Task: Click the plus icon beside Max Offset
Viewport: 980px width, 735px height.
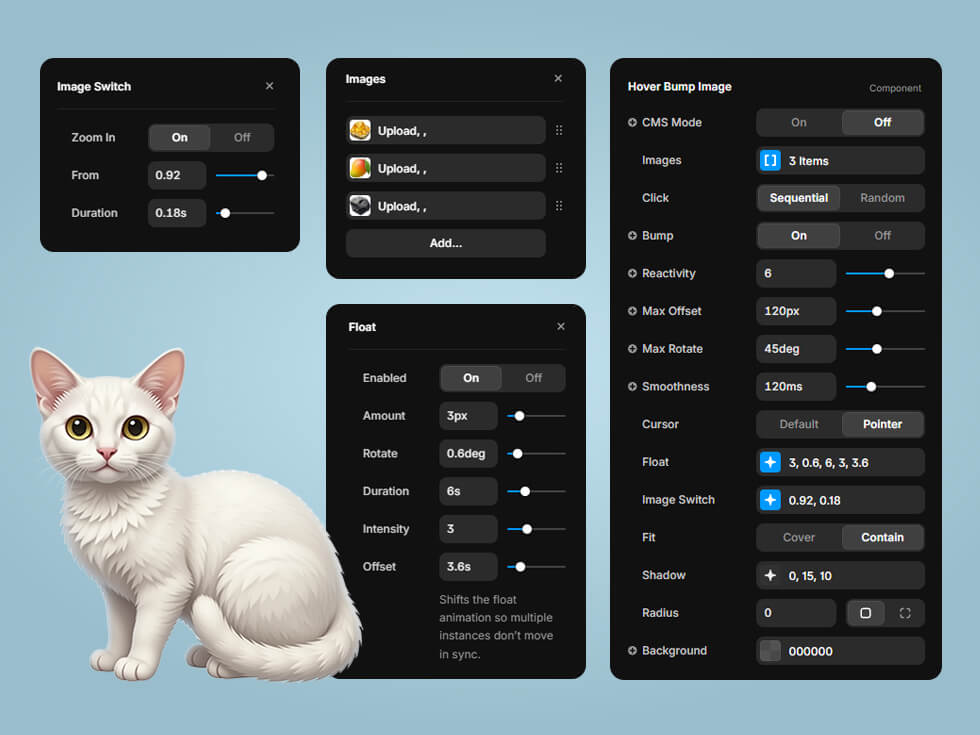Action: (632, 311)
